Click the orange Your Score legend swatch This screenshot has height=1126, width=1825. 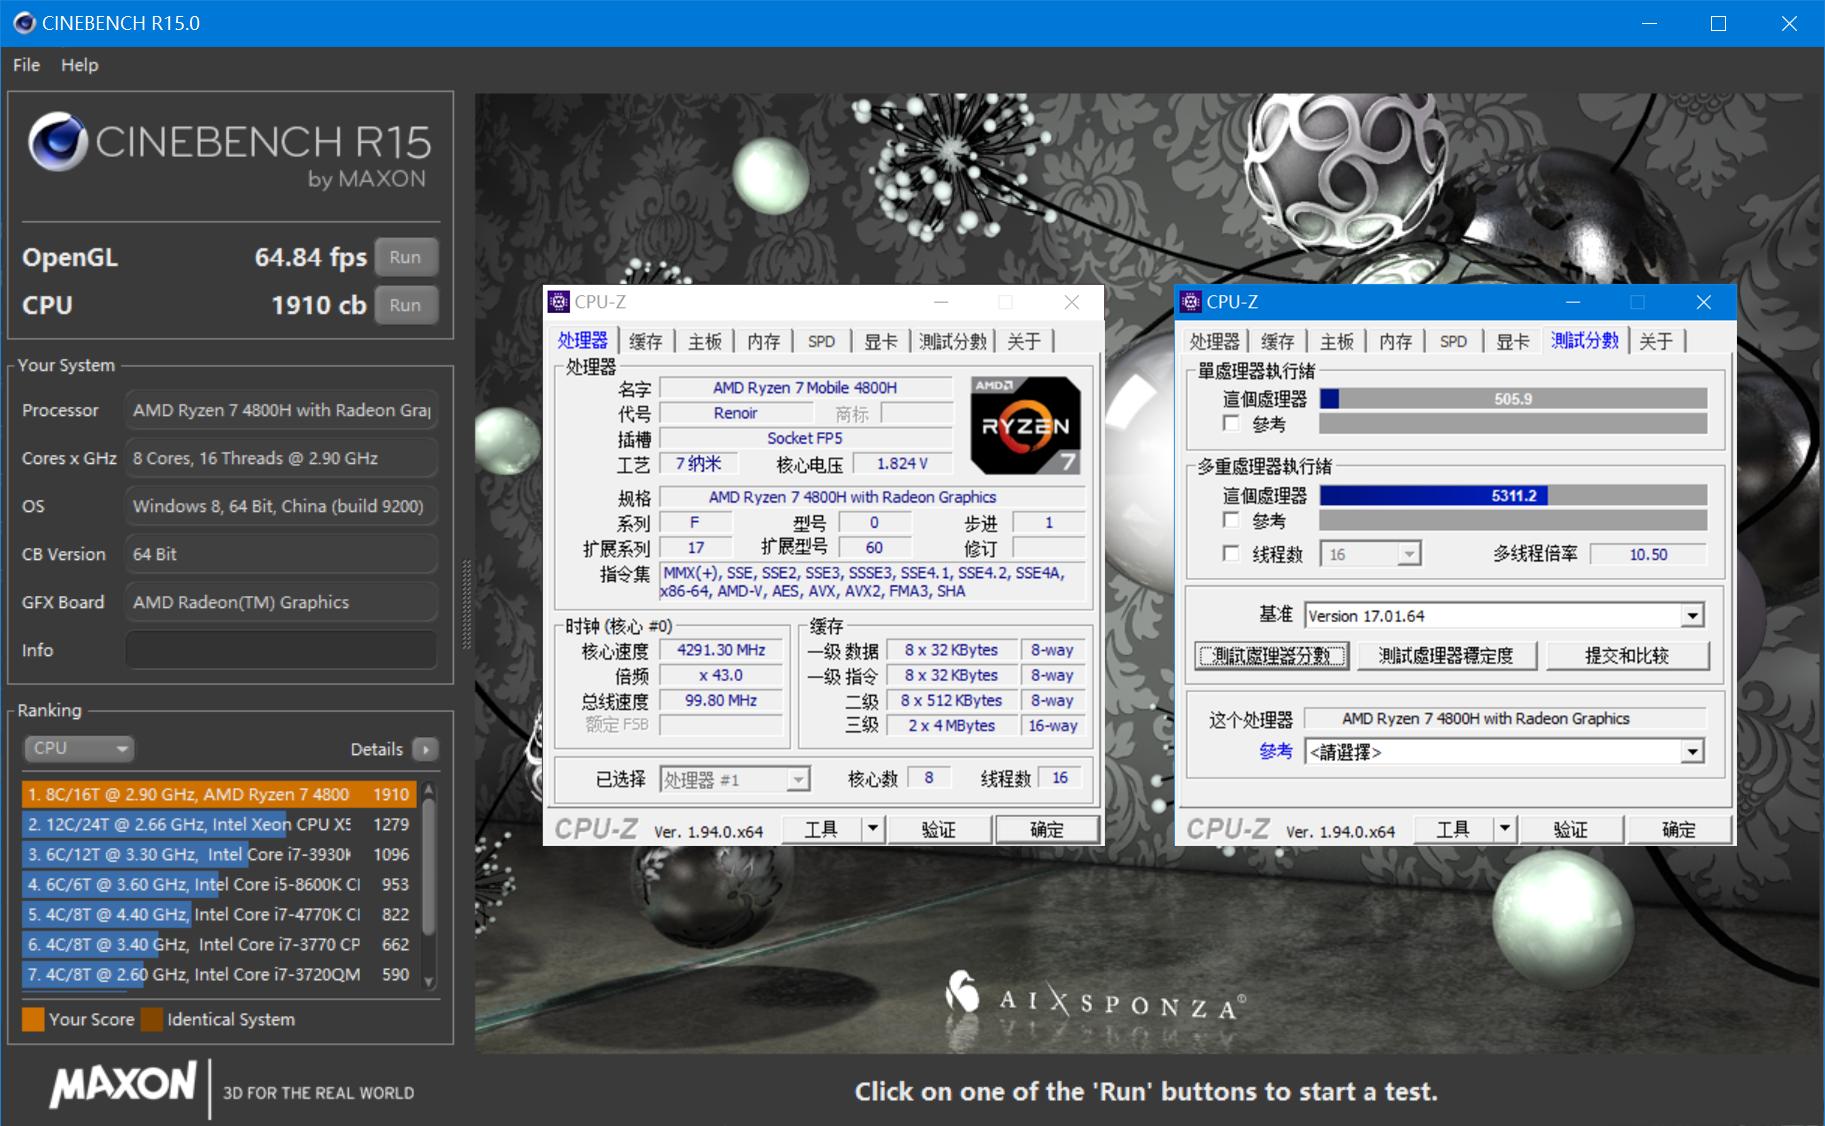[x=33, y=1019]
